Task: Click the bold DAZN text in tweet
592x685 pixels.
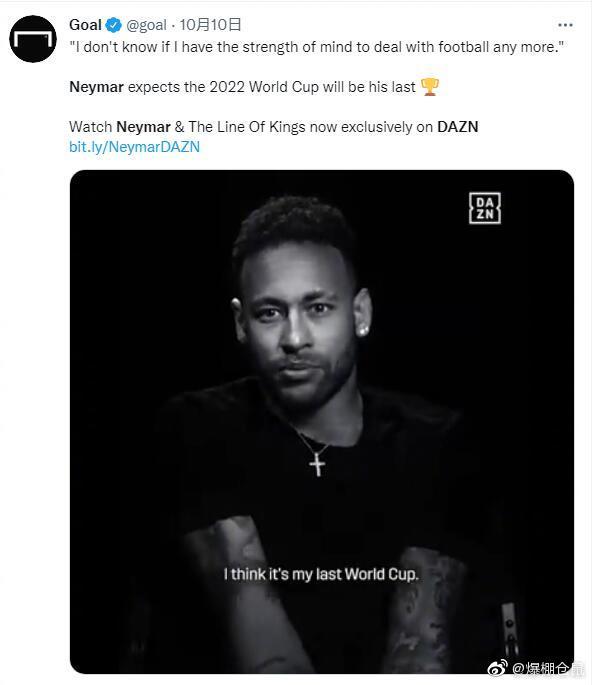Action: [x=457, y=127]
